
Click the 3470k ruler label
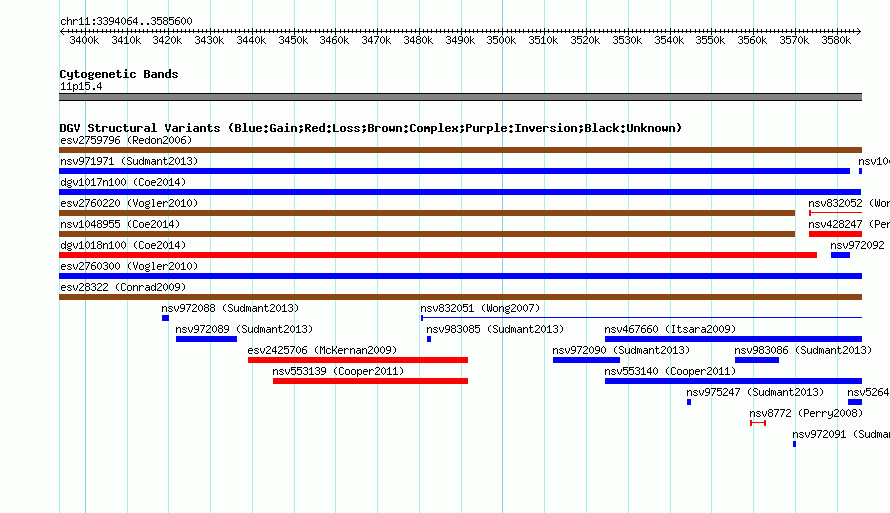tap(376, 40)
